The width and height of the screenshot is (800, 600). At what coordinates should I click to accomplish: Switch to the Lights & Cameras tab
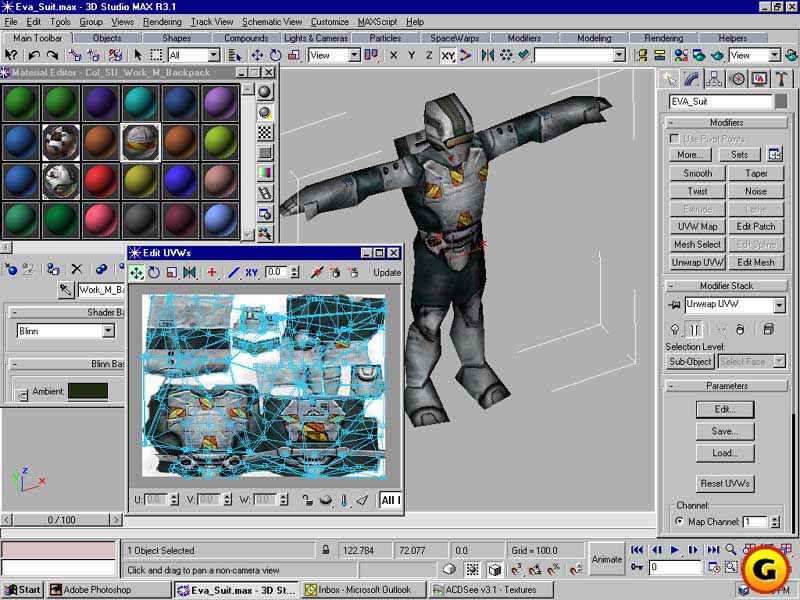coord(316,38)
